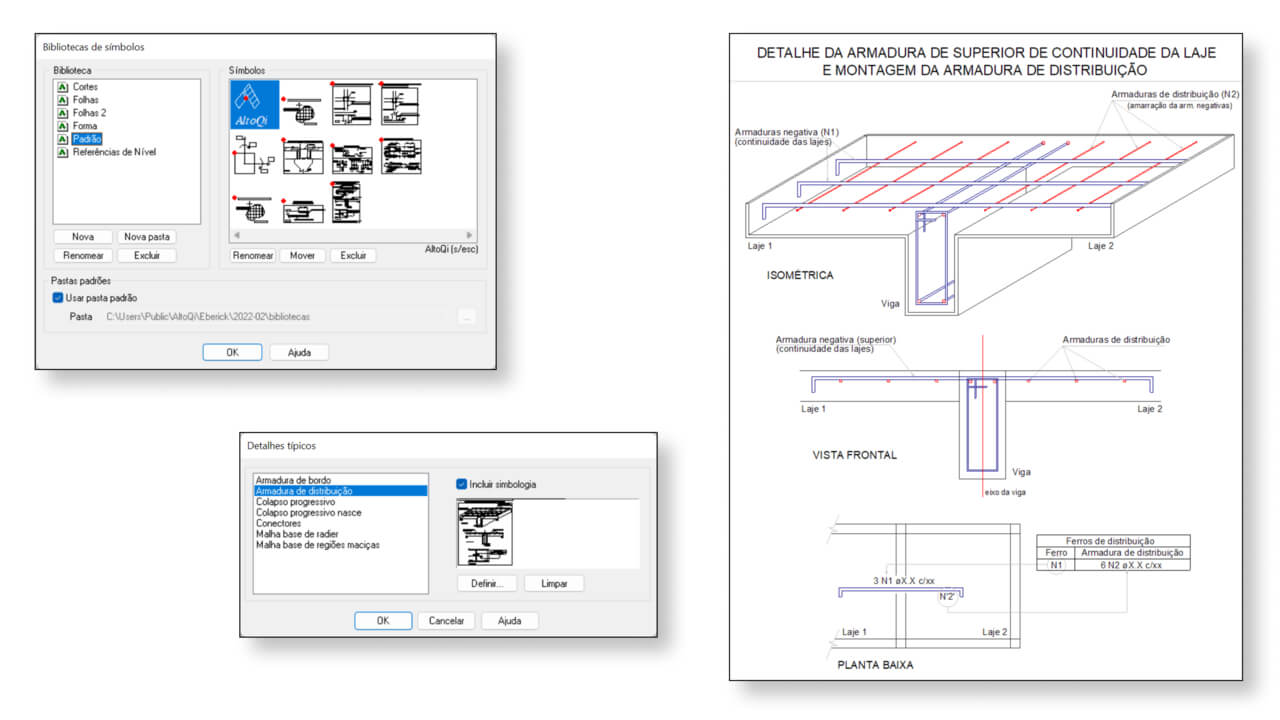Confirm Bibliotecas de símbolos with OK
Viewport: 1280px width, 720px height.
coord(232,352)
